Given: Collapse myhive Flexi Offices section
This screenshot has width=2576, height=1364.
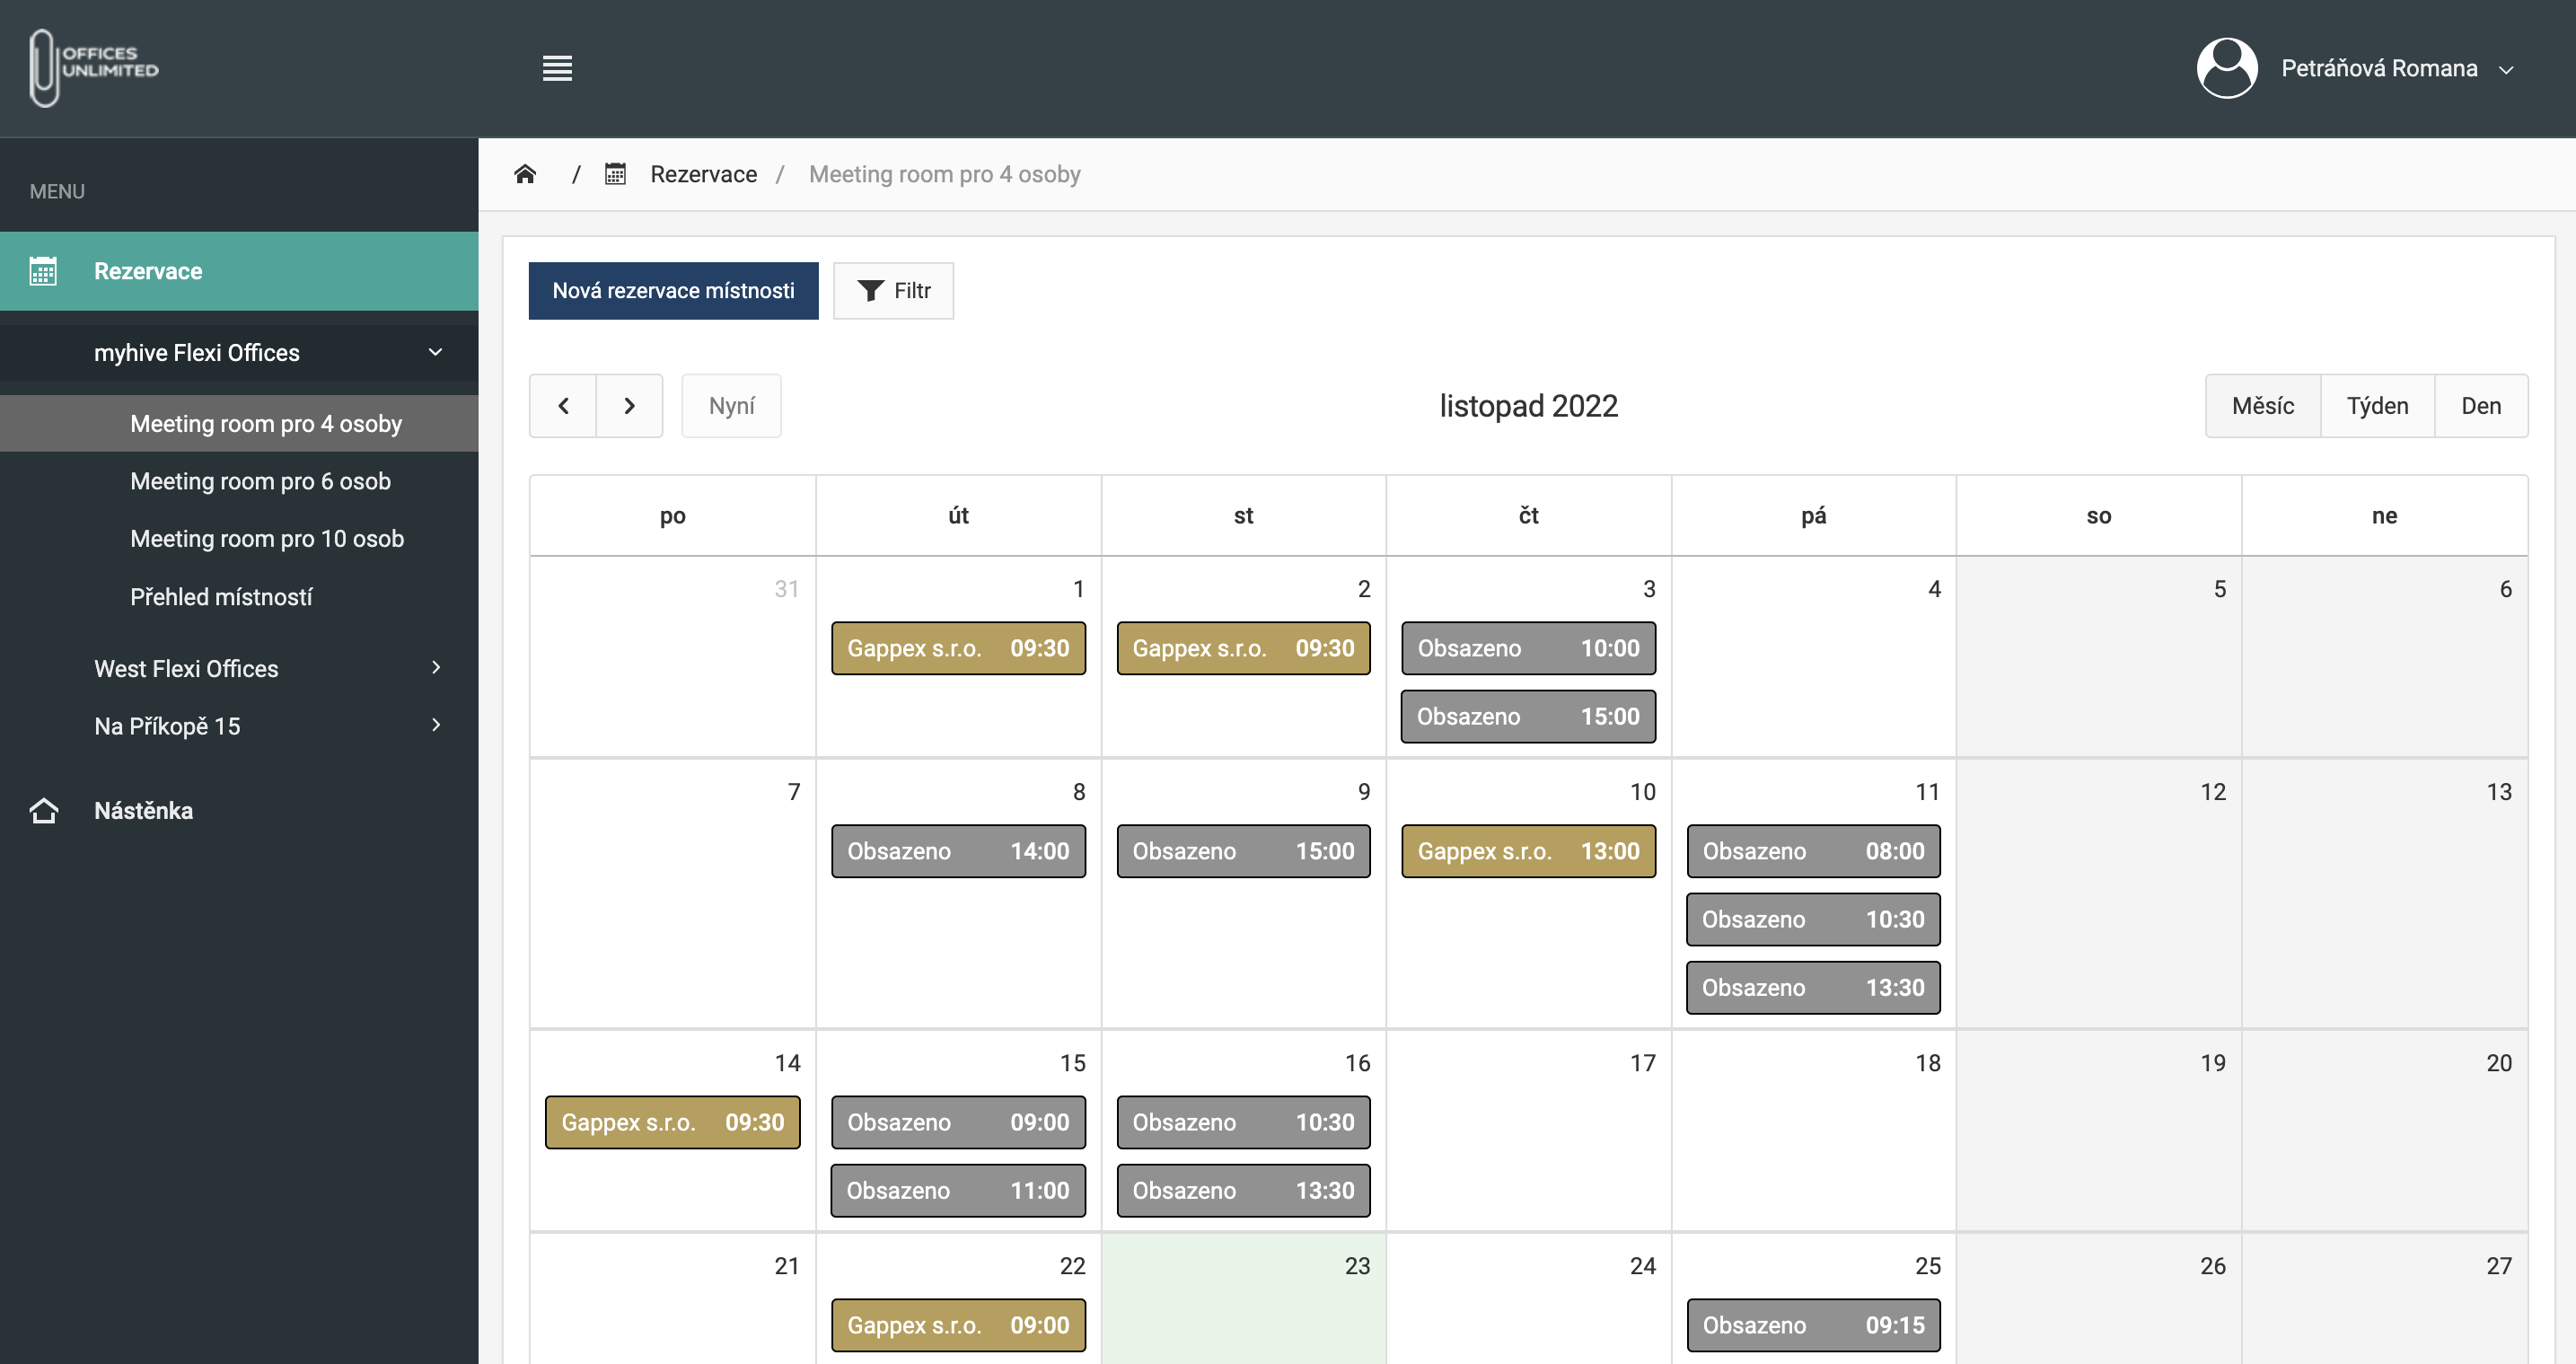Looking at the screenshot, I should 435,352.
